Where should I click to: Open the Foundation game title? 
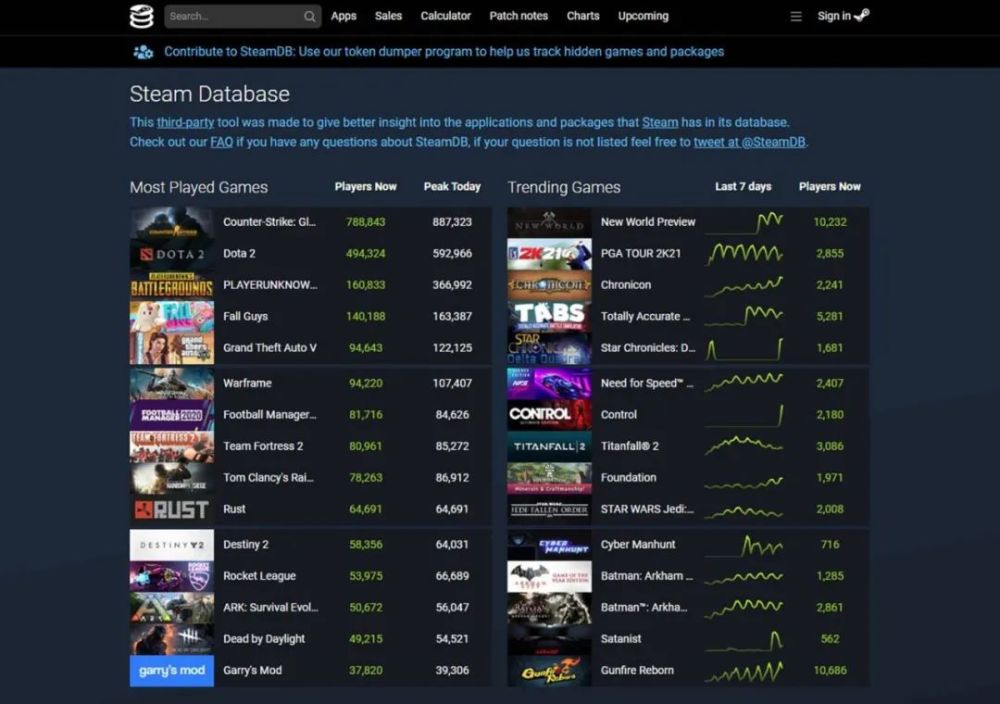(x=628, y=478)
